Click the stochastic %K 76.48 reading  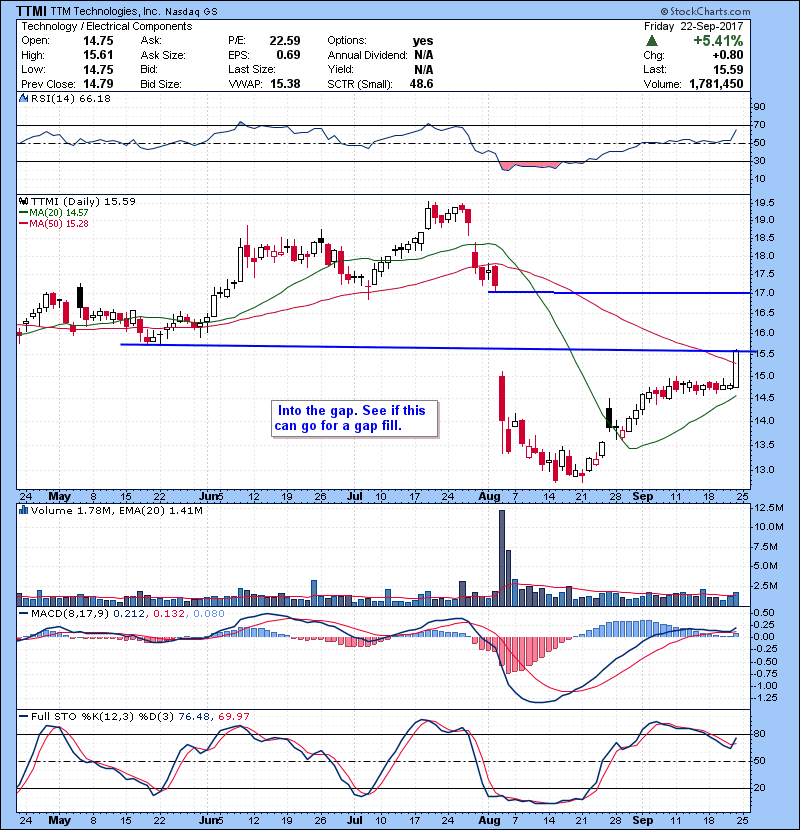[x=195, y=716]
